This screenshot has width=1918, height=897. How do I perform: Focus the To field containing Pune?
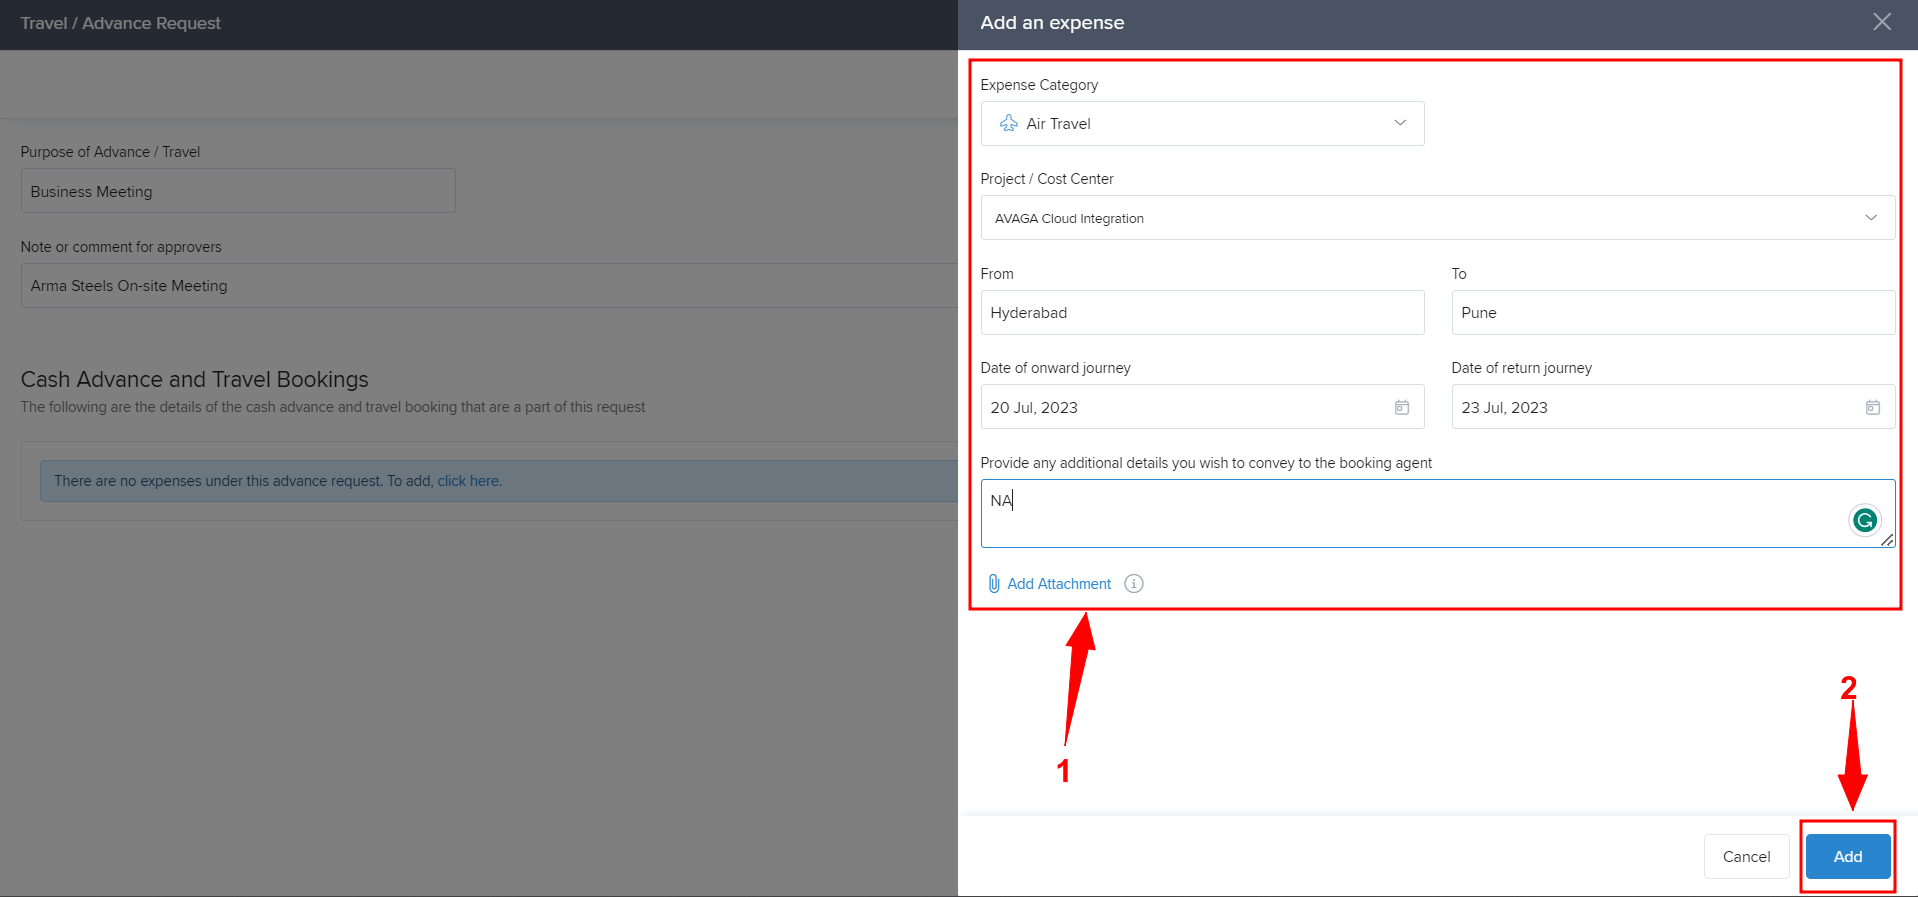(1672, 313)
